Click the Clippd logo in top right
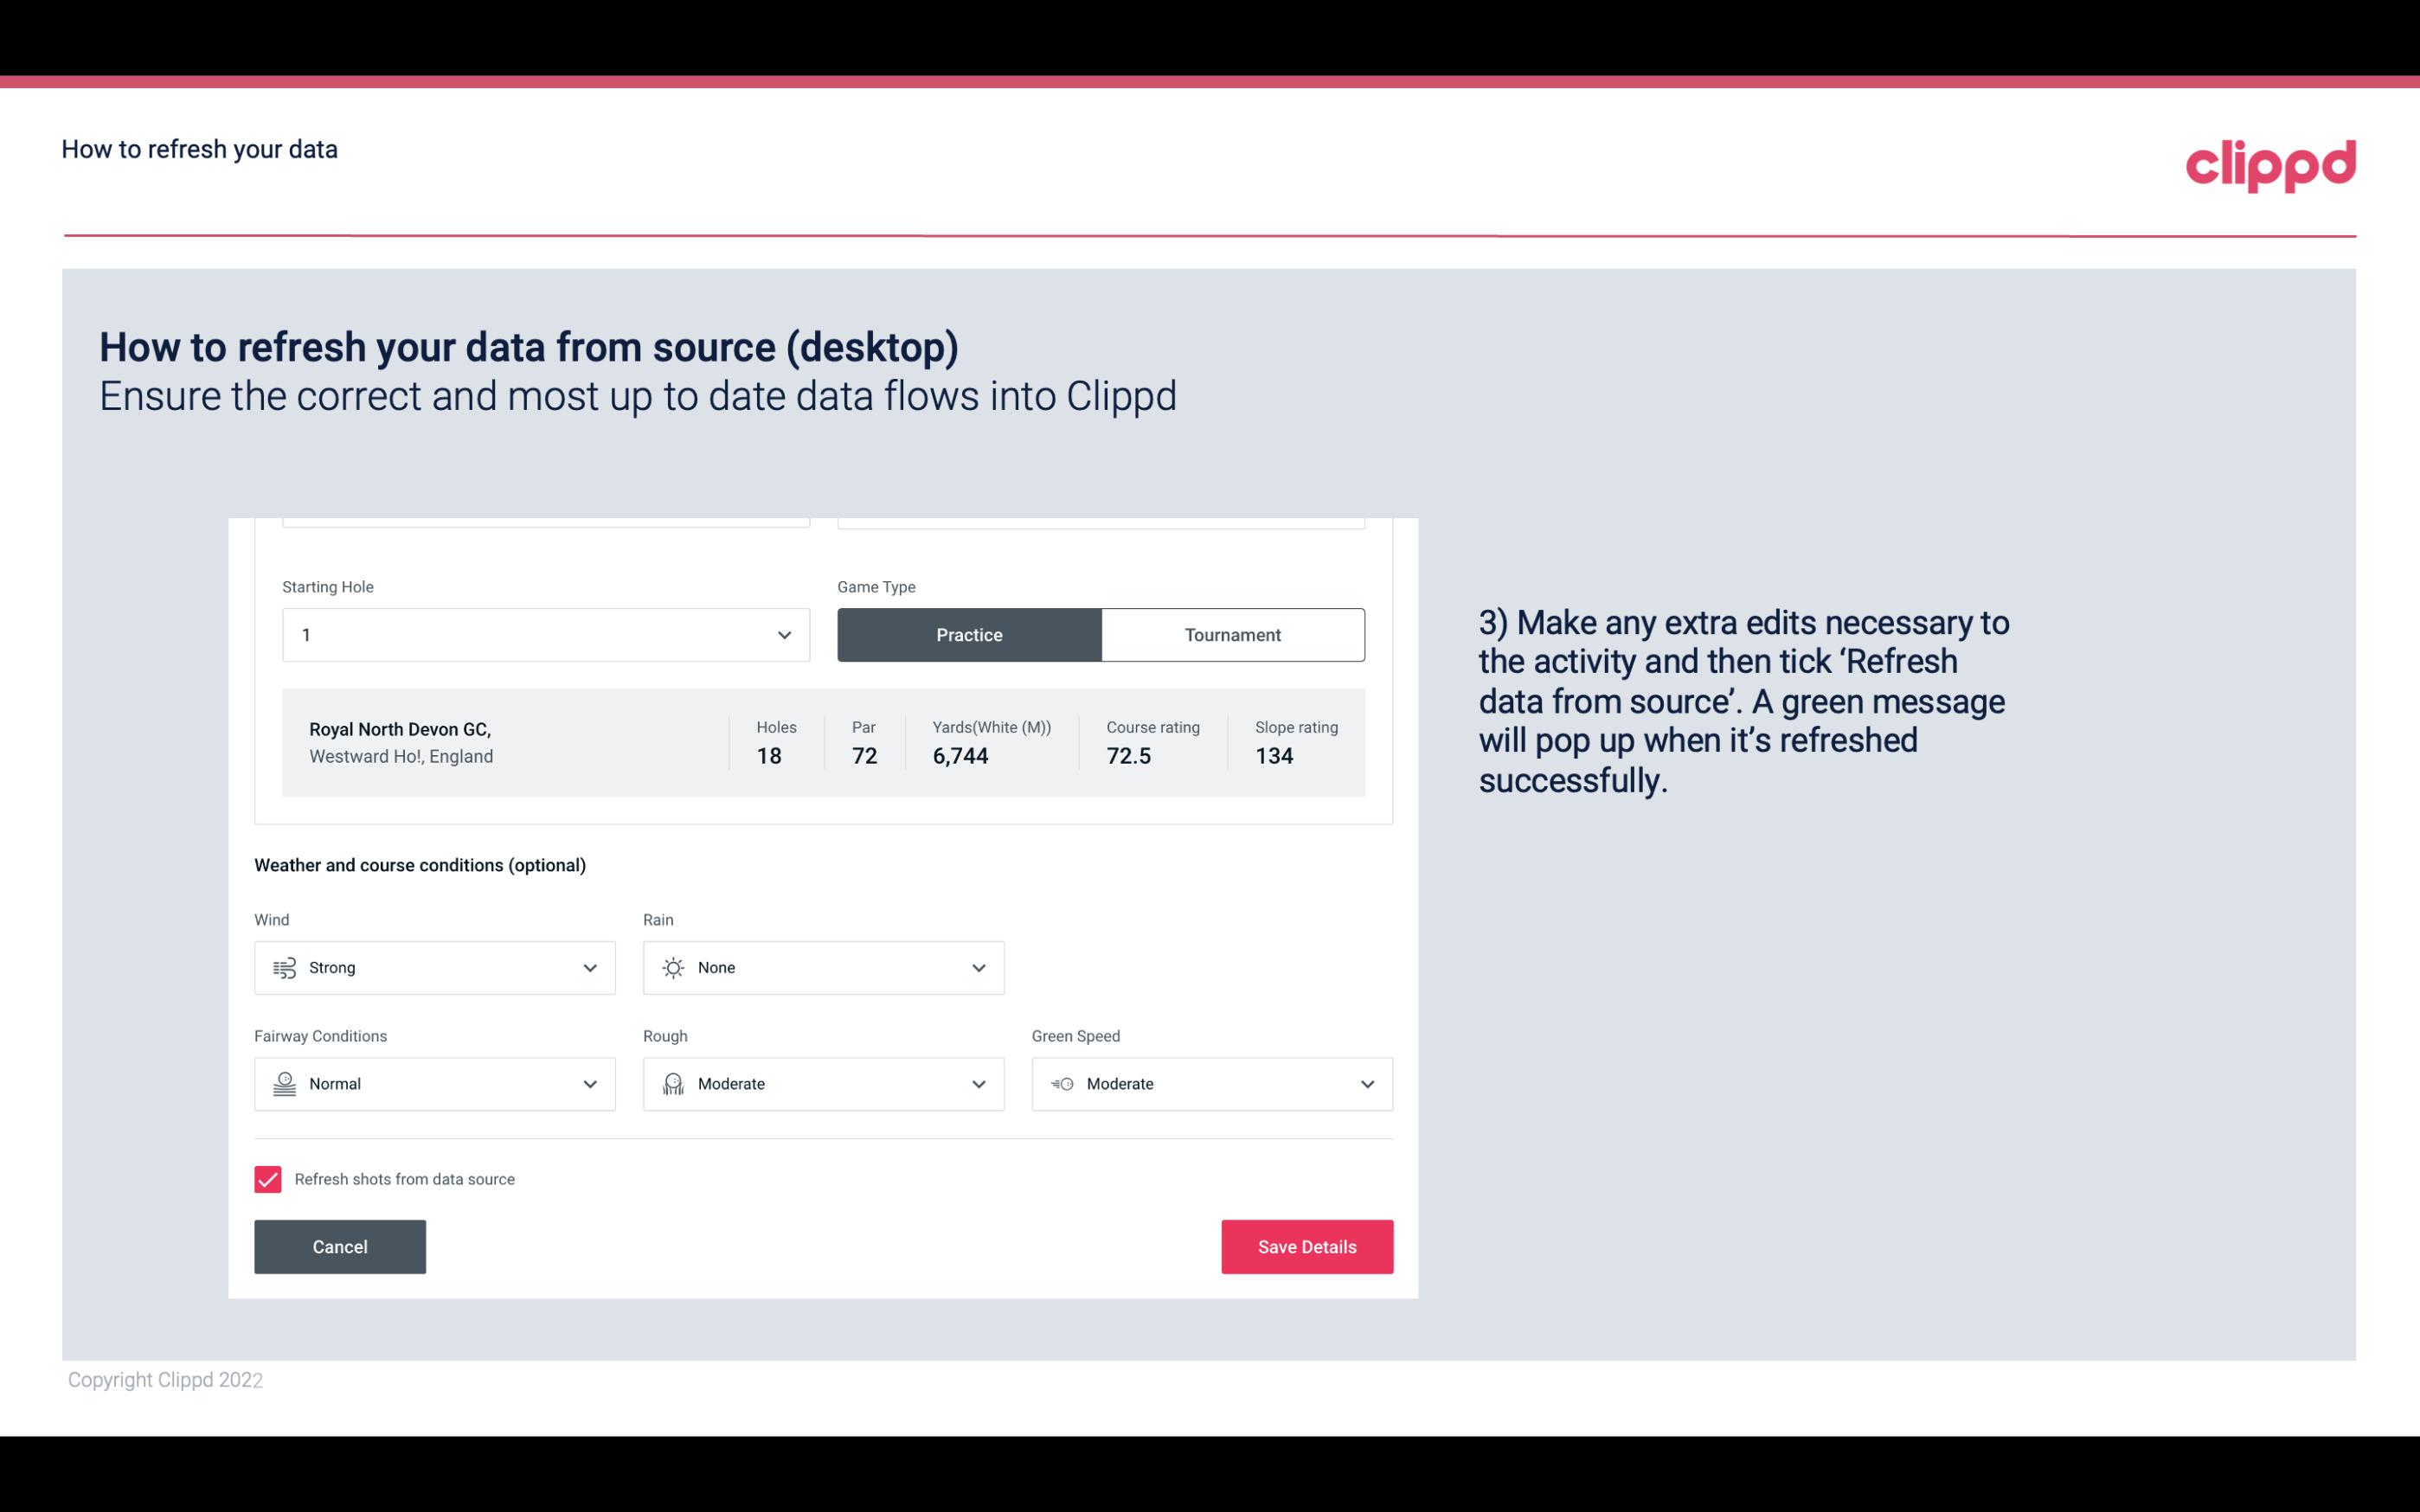This screenshot has width=2420, height=1512. pyautogui.click(x=2272, y=162)
